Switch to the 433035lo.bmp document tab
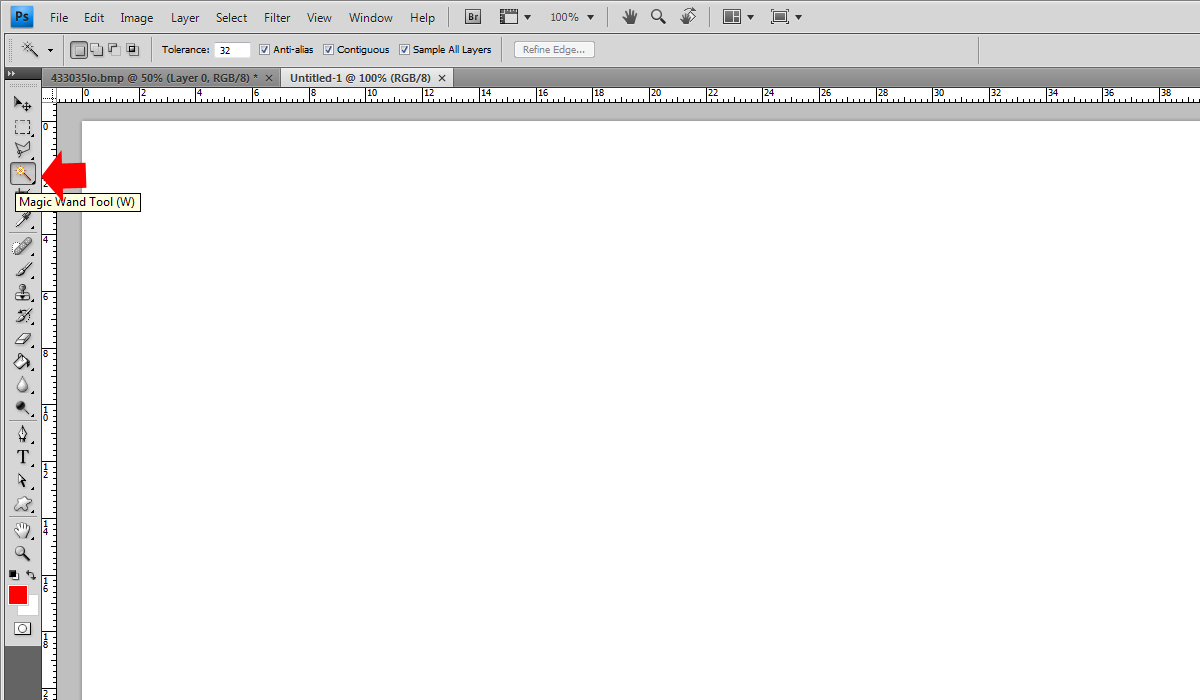Screen dimensions: 1200x700 [x=153, y=78]
